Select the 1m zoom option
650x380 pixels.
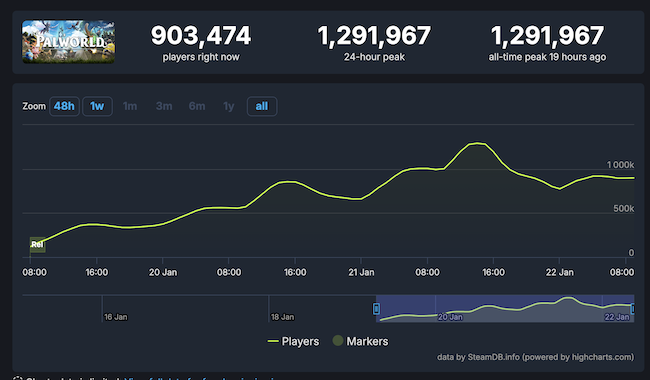[130, 106]
